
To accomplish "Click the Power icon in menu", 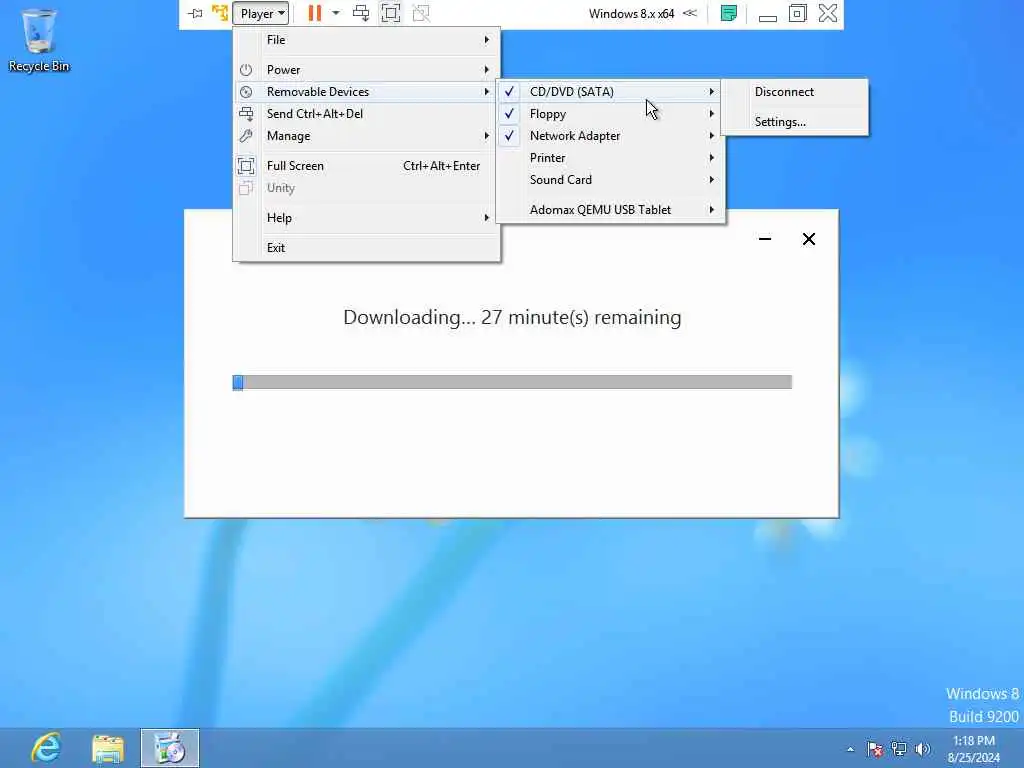I will pyautogui.click(x=246, y=70).
